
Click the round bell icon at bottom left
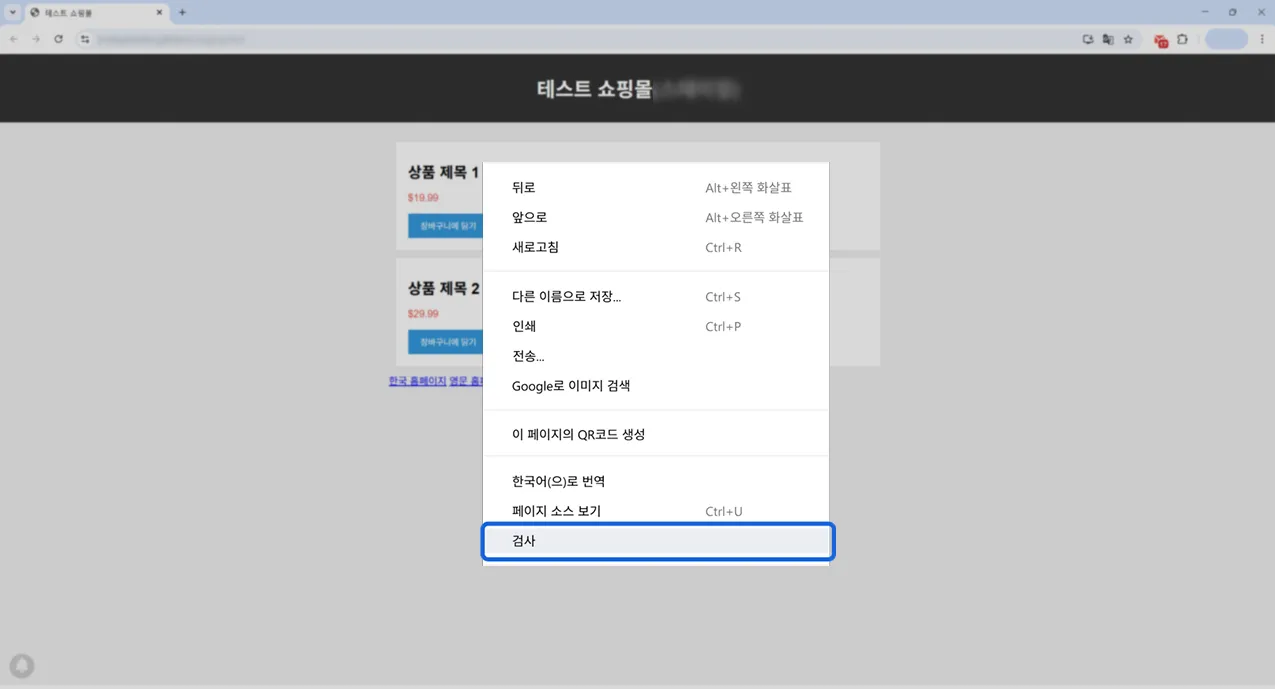point(22,666)
